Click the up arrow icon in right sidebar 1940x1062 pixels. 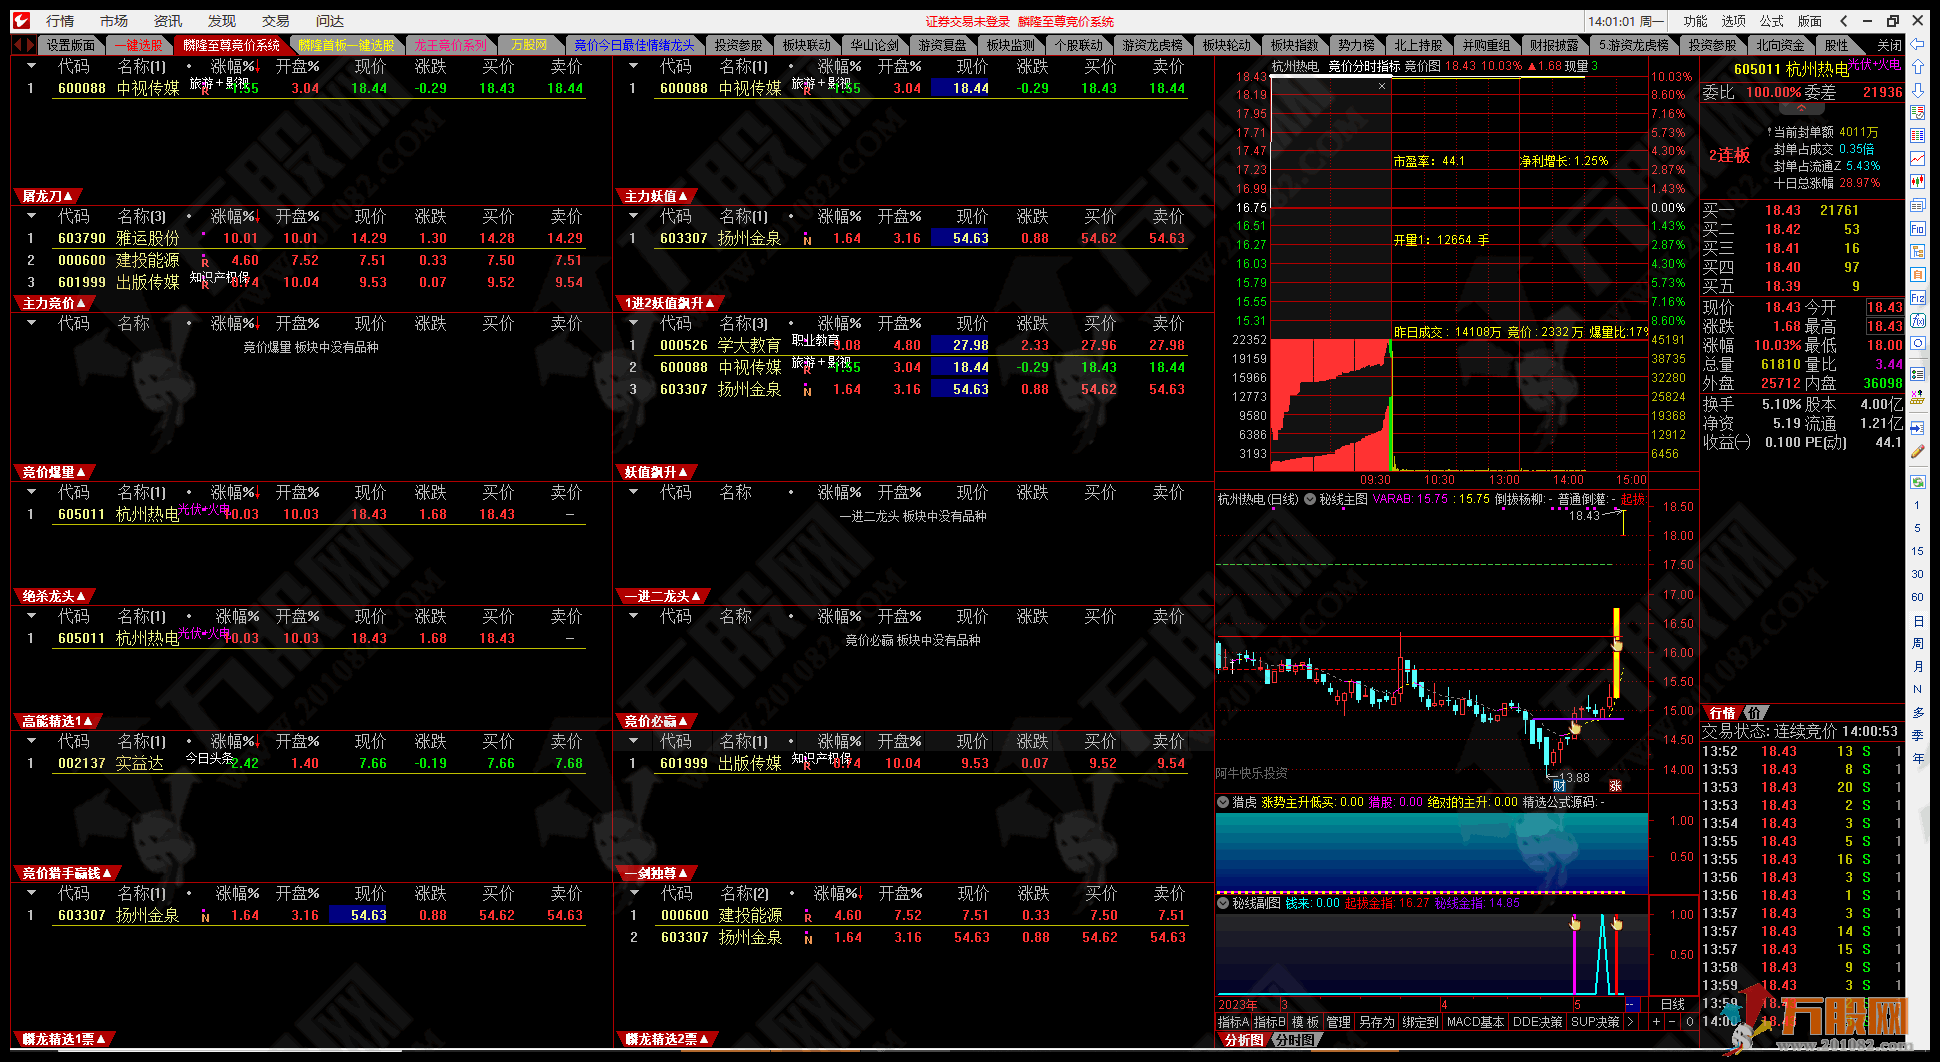coord(1917,66)
